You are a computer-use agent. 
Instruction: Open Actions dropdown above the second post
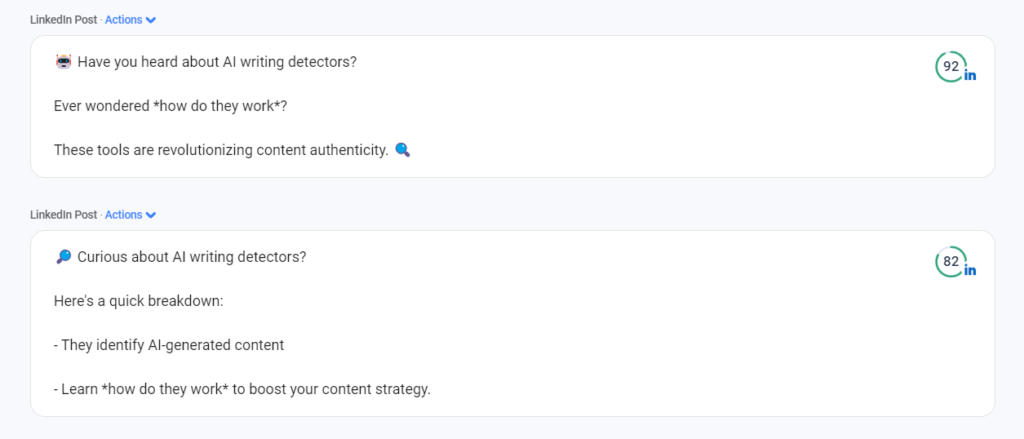130,215
